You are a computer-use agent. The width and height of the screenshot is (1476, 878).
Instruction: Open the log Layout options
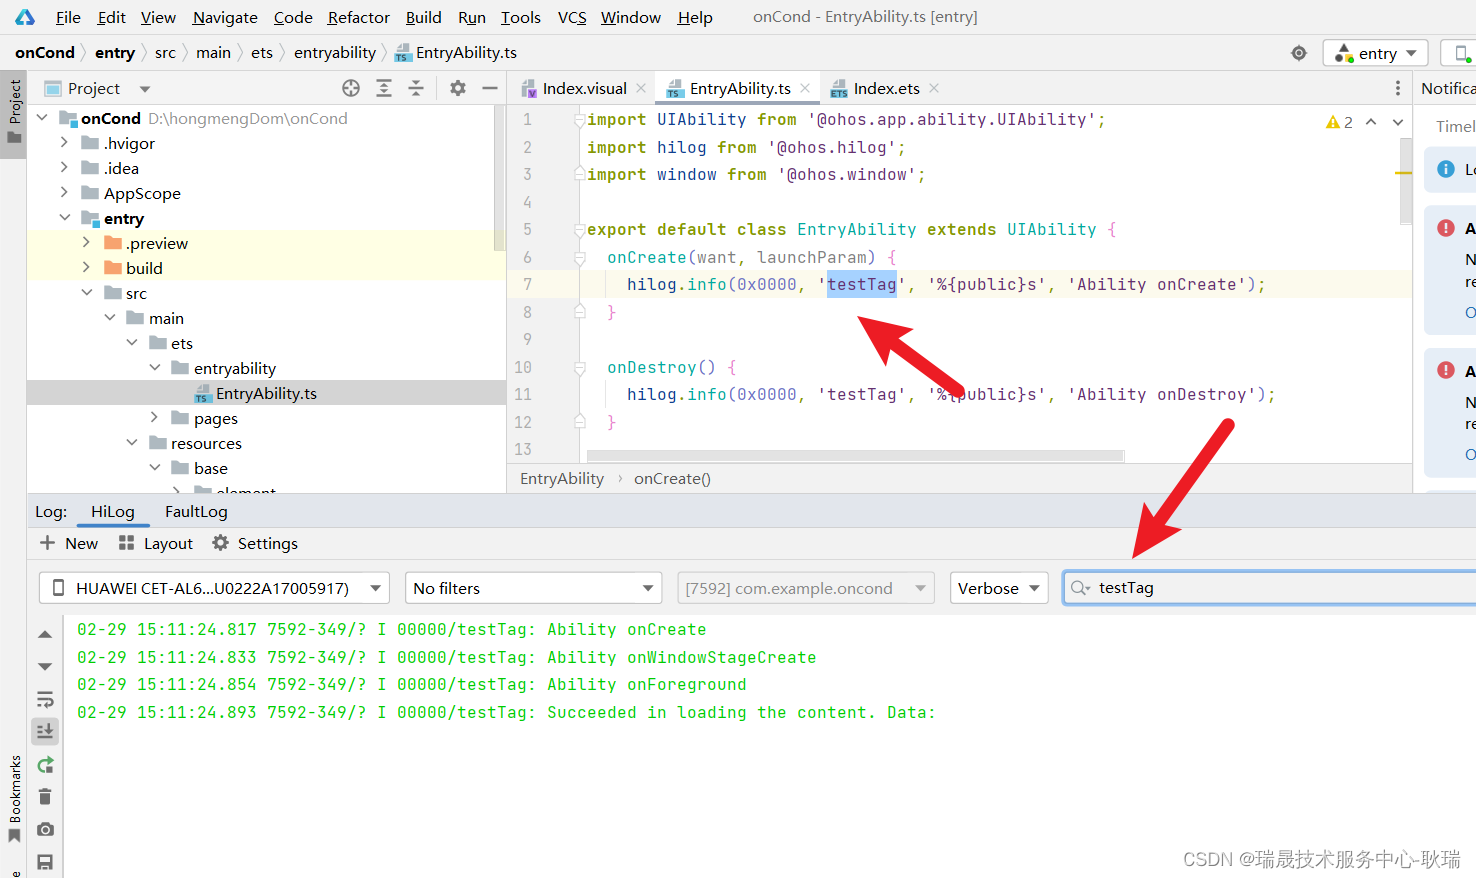155,543
